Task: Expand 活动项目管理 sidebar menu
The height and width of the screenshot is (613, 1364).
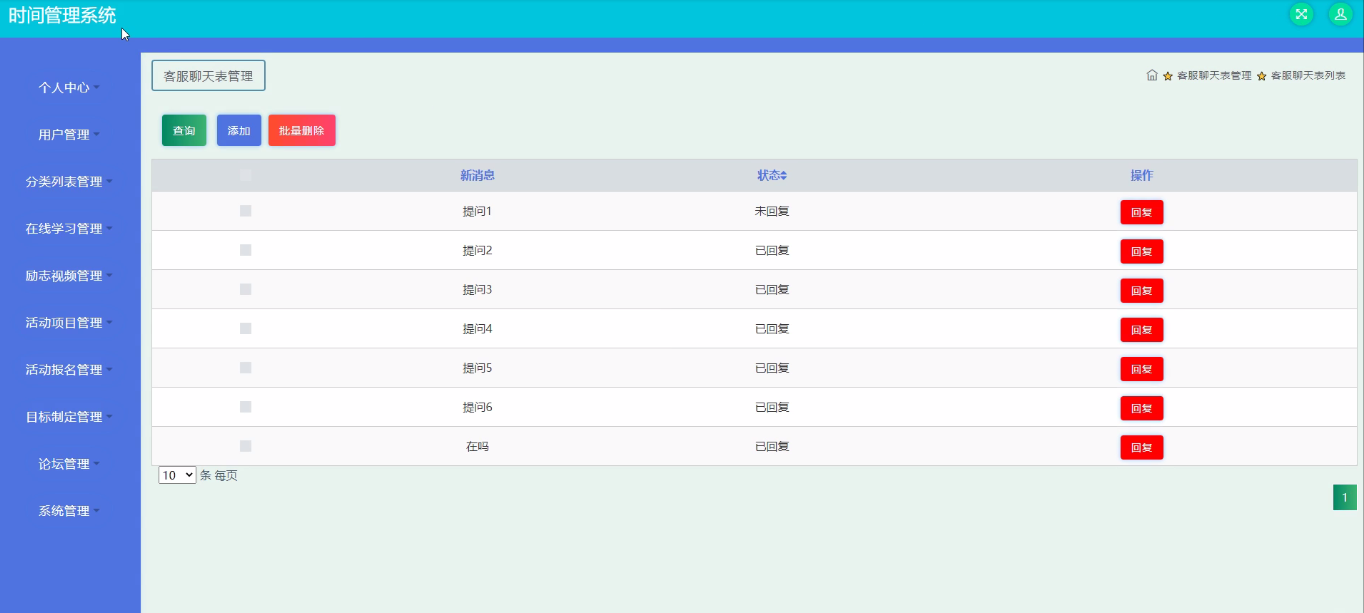Action: click(x=70, y=323)
